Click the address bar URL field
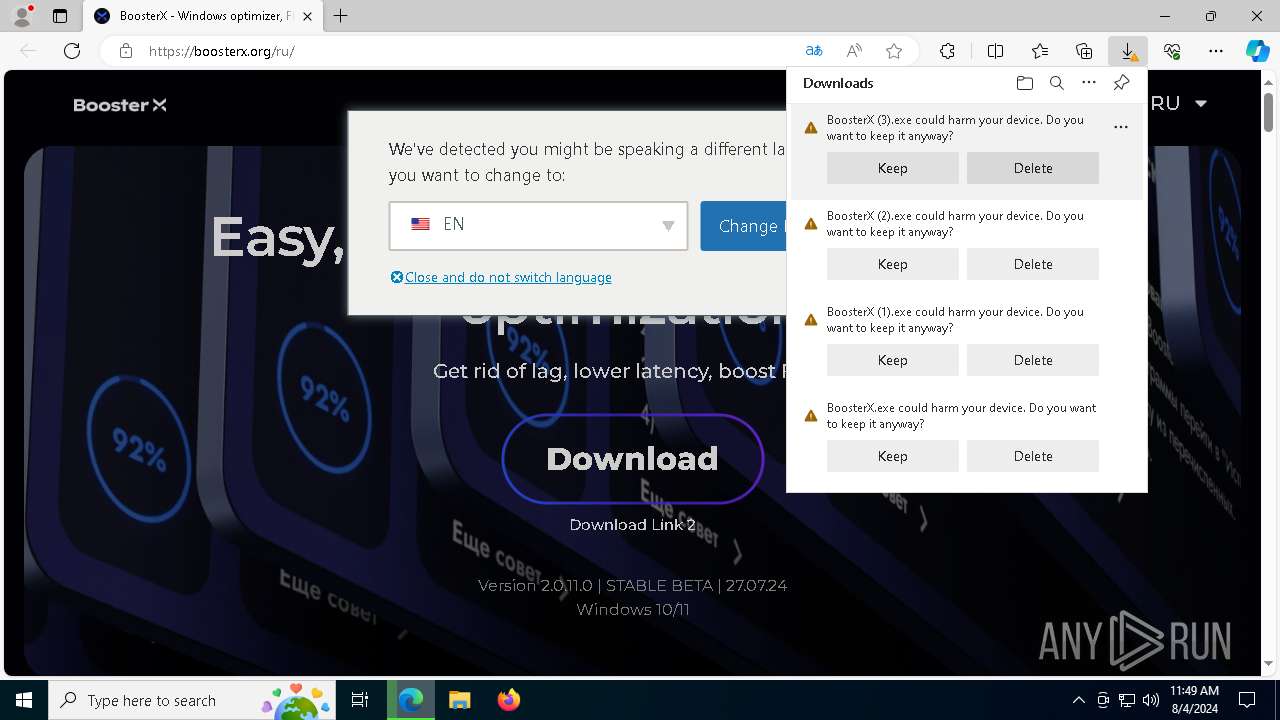The width and height of the screenshot is (1280, 720). pos(470,51)
